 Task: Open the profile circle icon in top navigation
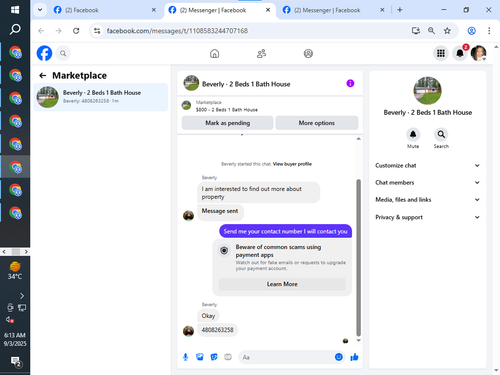tap(308, 53)
